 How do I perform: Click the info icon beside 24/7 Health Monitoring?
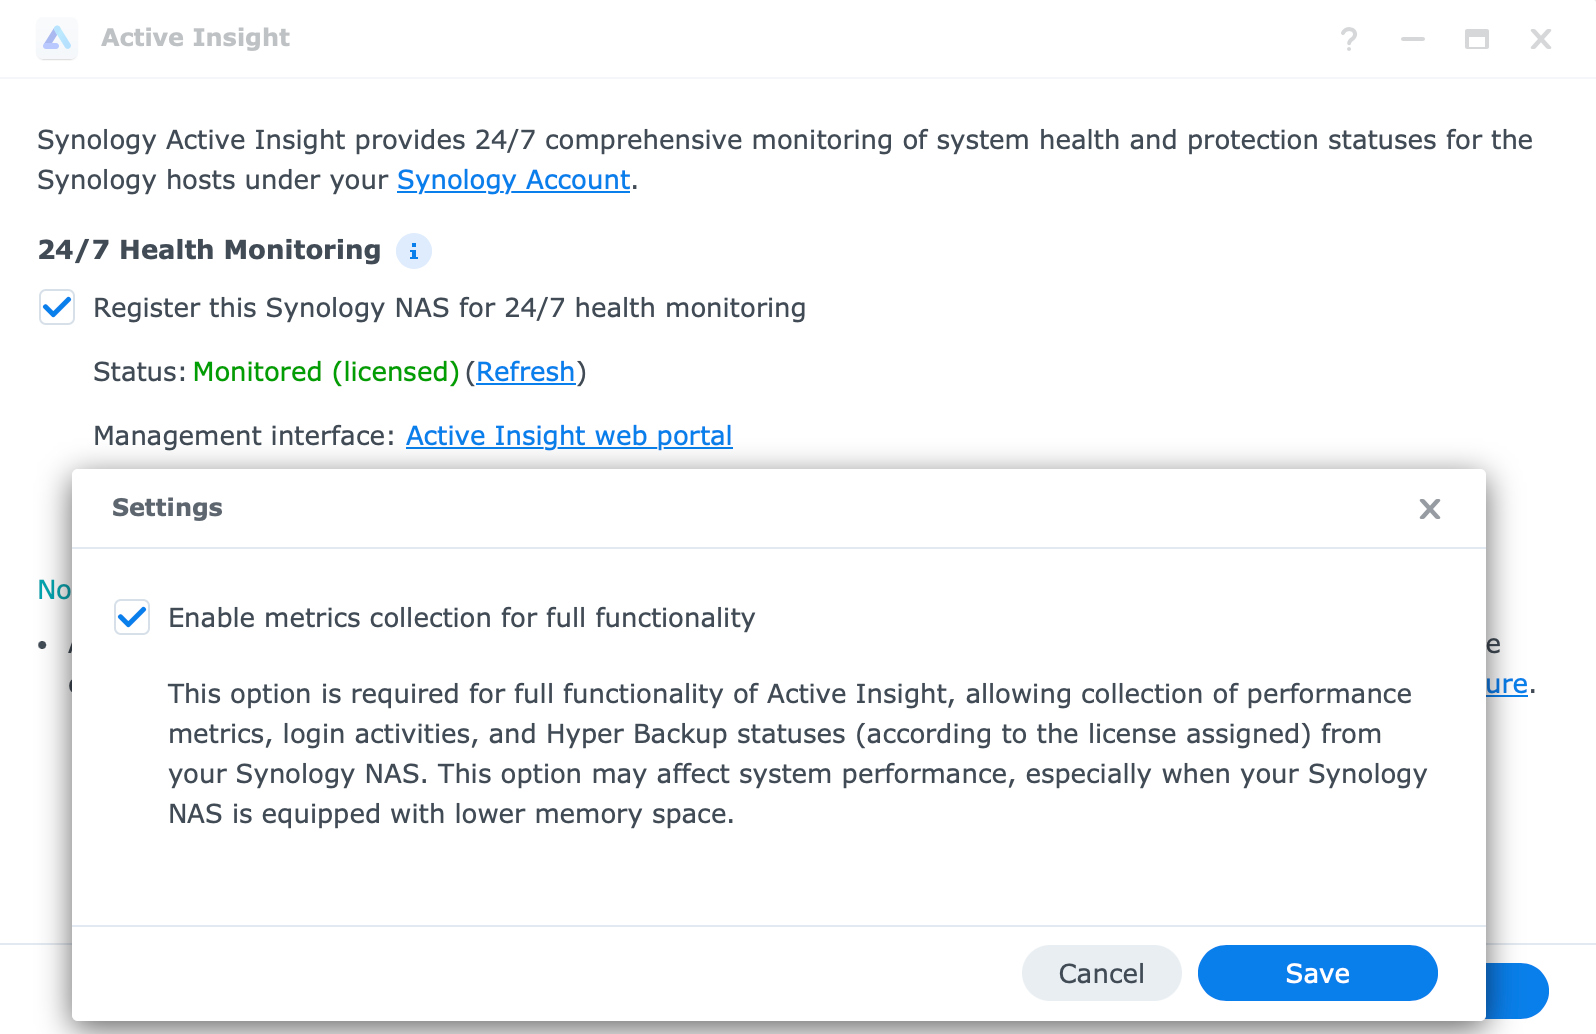point(414,251)
